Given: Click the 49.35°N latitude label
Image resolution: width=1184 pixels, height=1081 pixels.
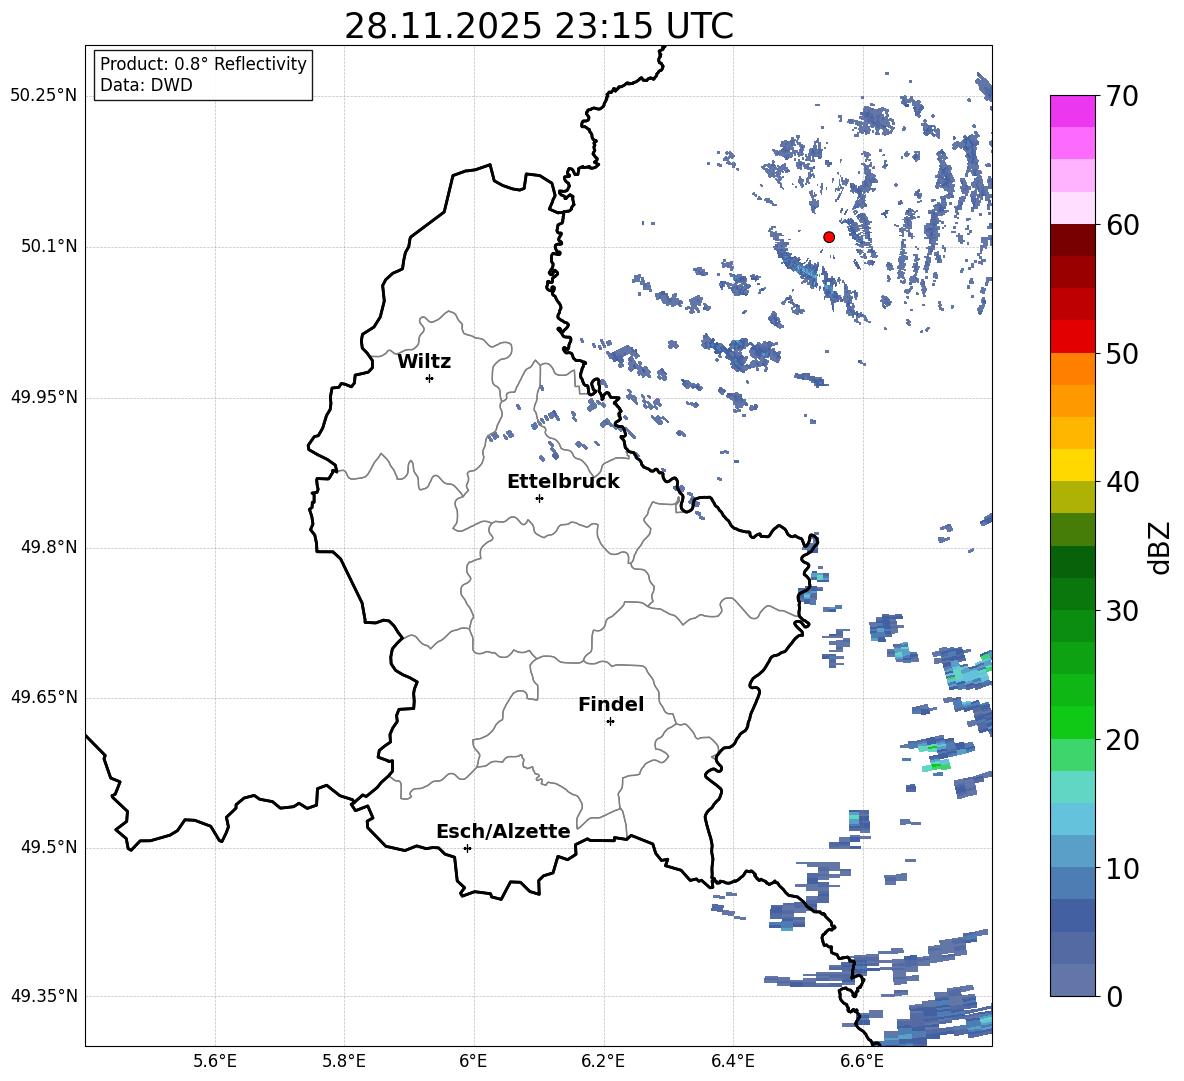Looking at the screenshot, I should [44, 996].
